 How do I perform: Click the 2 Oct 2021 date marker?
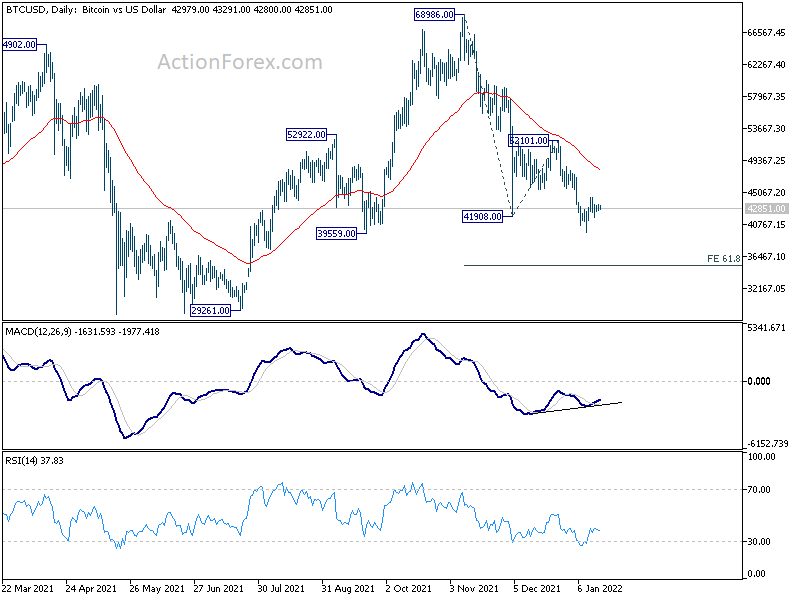pyautogui.click(x=408, y=589)
